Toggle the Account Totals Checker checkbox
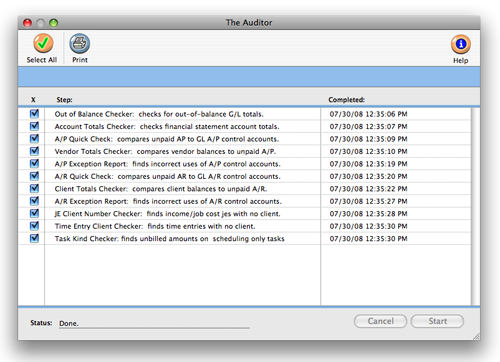This screenshot has width=500, height=362. (x=34, y=126)
